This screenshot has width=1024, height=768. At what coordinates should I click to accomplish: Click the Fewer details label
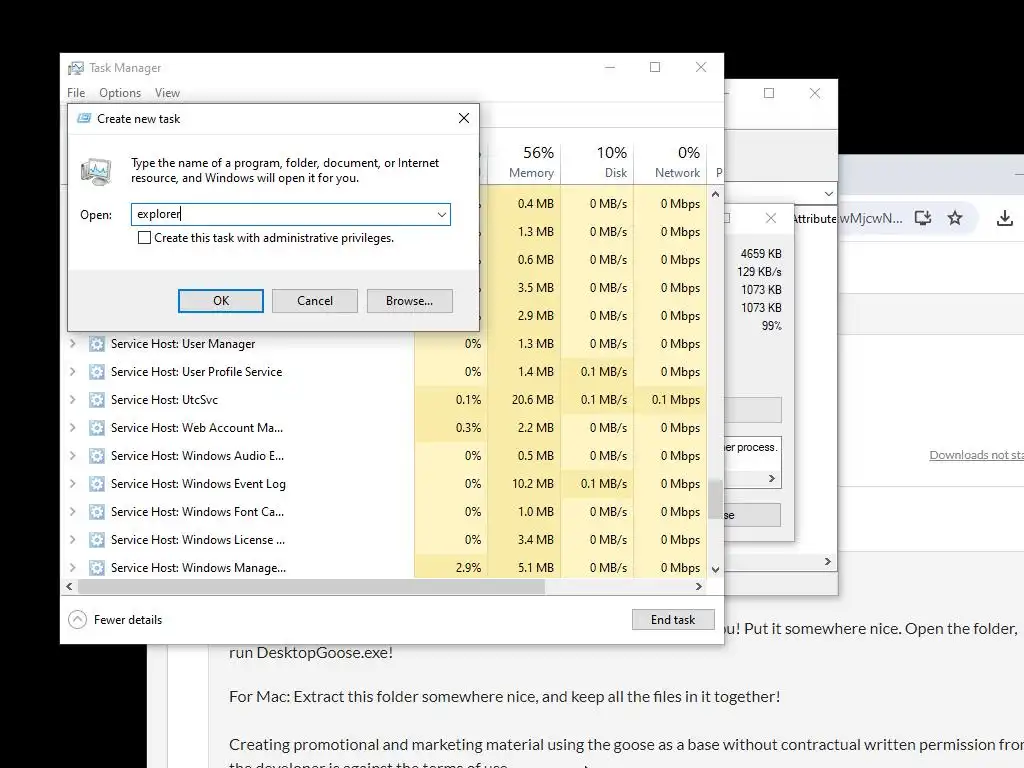pos(128,620)
